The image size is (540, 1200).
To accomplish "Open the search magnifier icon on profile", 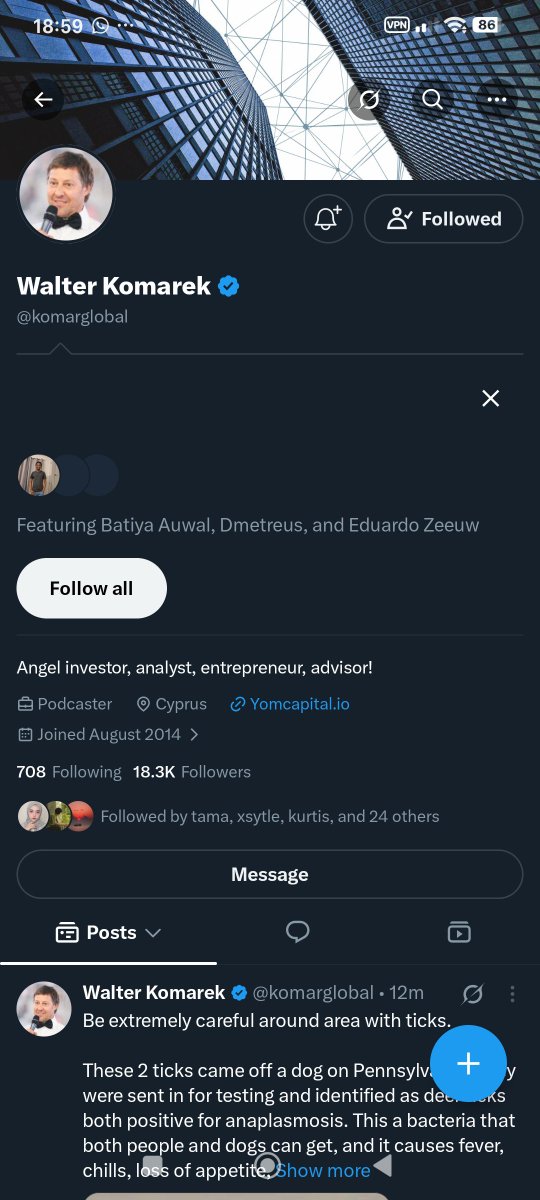I will tap(432, 99).
